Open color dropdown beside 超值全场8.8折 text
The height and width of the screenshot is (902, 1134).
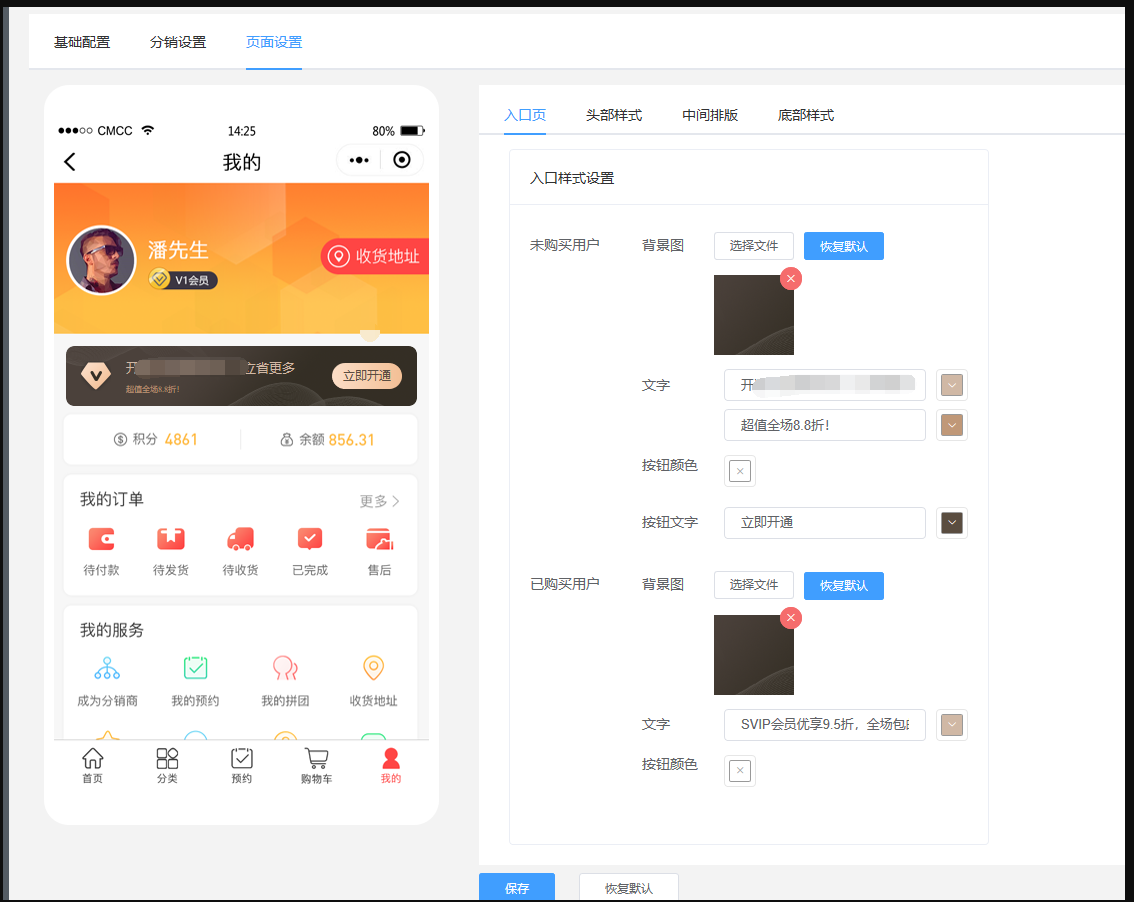pos(952,425)
